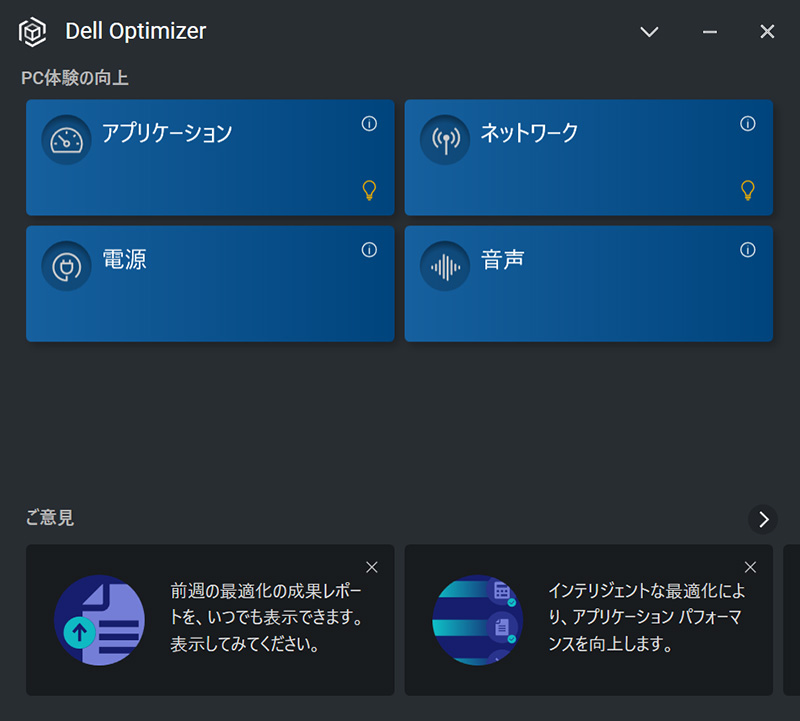
Task: Click the lightbulb on ネットワーク tile
Action: point(747,189)
